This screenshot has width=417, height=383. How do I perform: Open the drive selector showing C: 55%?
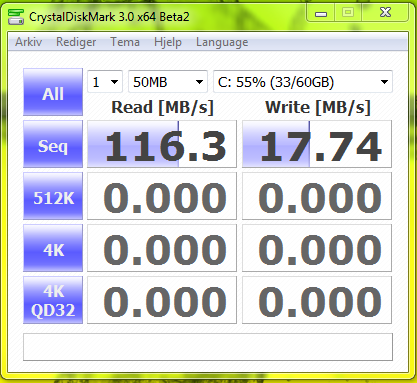click(303, 82)
